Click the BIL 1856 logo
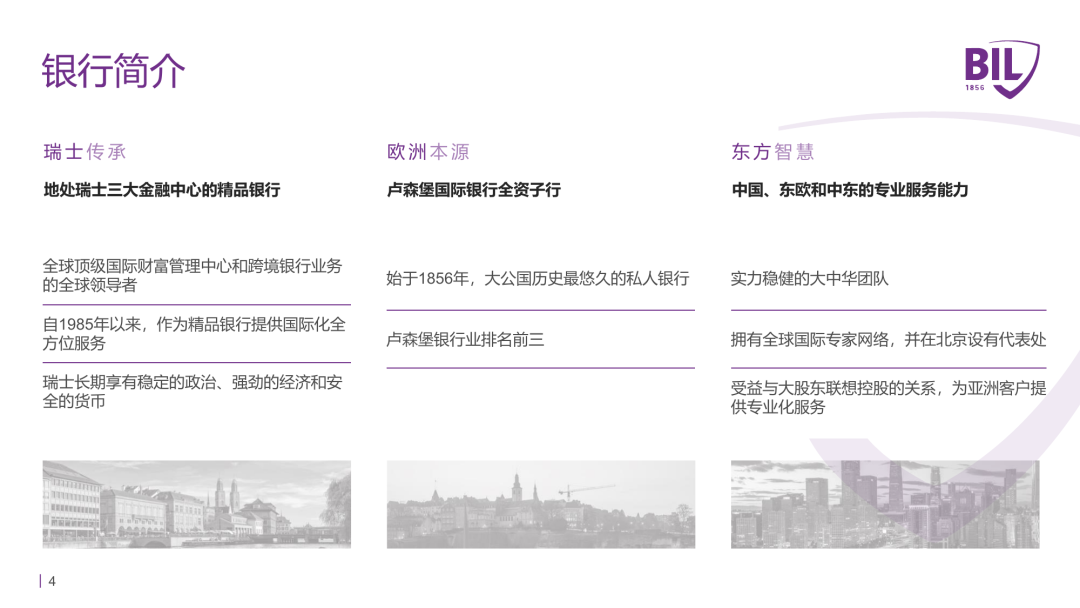The height and width of the screenshot is (608, 1080). [1000, 68]
